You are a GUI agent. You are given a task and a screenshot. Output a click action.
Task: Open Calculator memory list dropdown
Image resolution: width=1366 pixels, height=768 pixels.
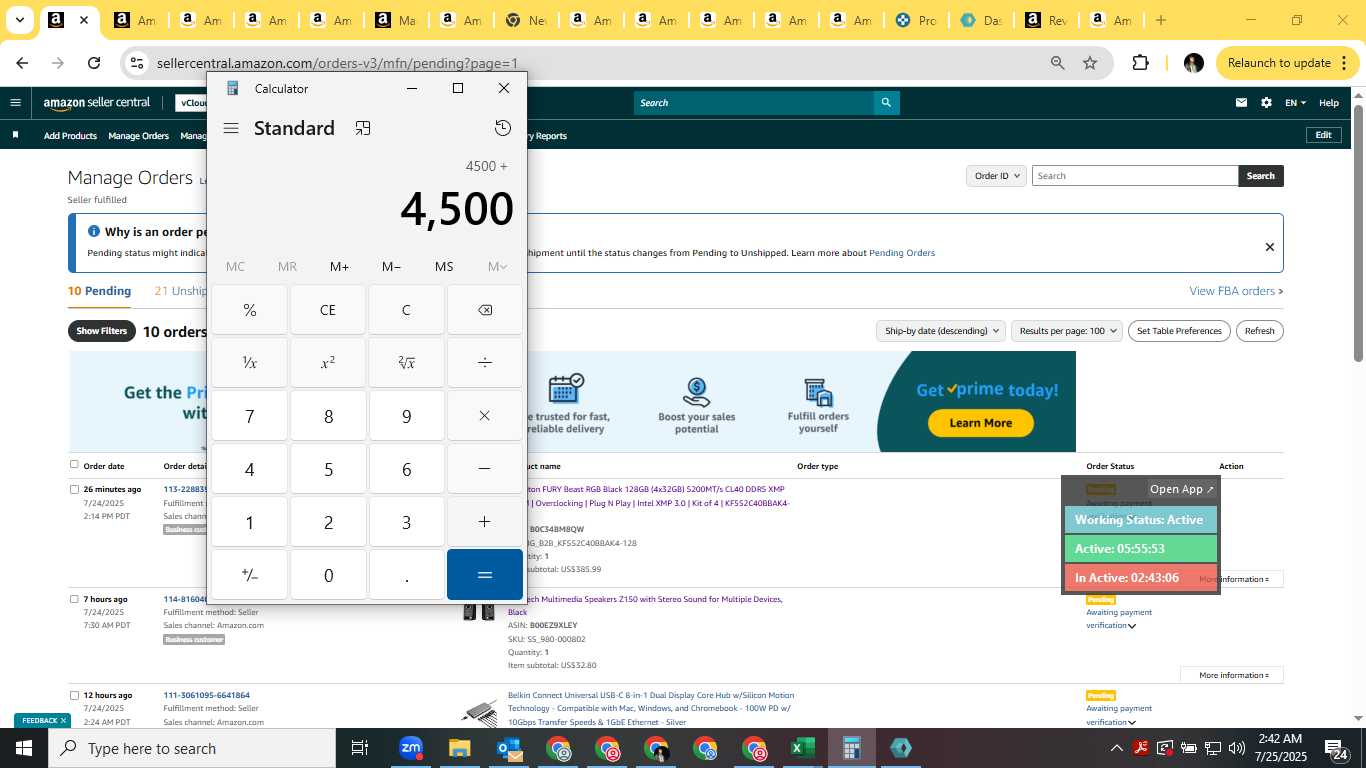coord(497,266)
